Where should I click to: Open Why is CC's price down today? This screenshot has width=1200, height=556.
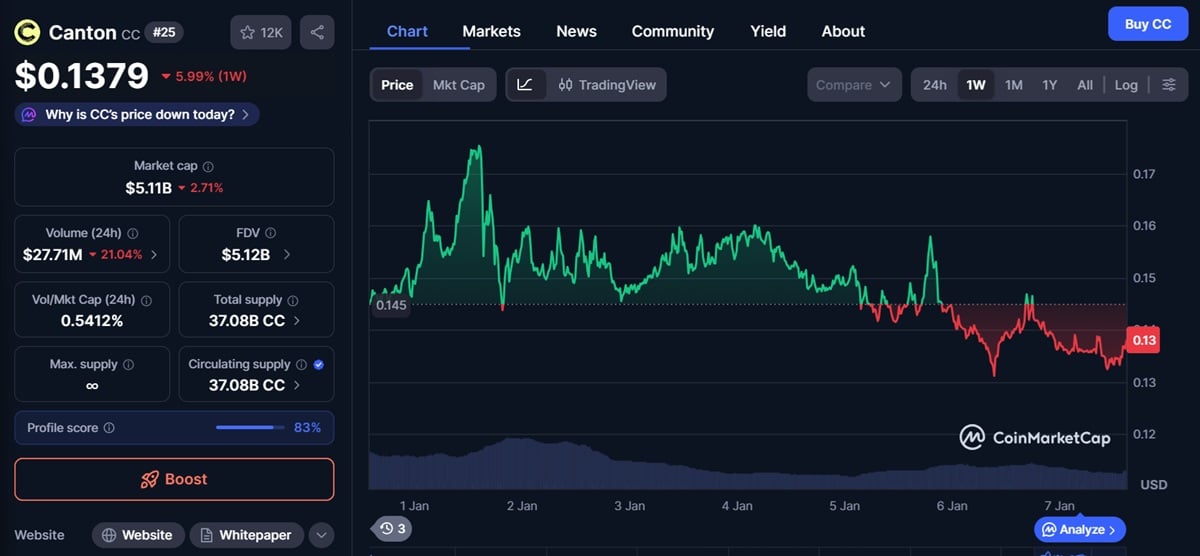coord(137,115)
